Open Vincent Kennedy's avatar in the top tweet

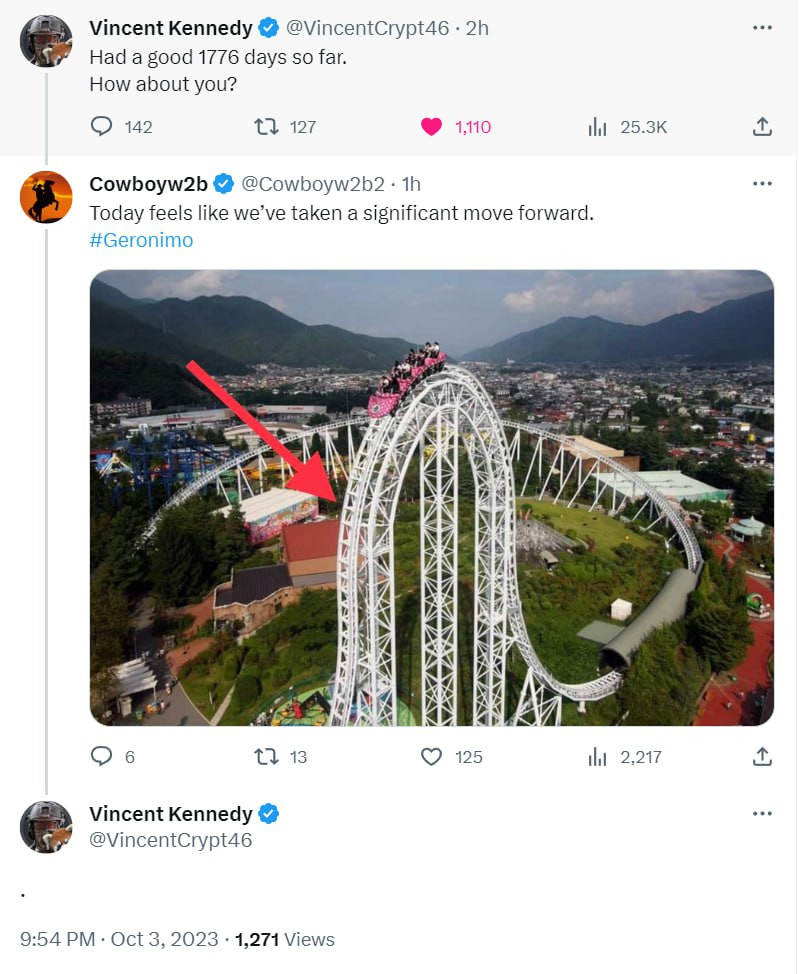point(46,41)
